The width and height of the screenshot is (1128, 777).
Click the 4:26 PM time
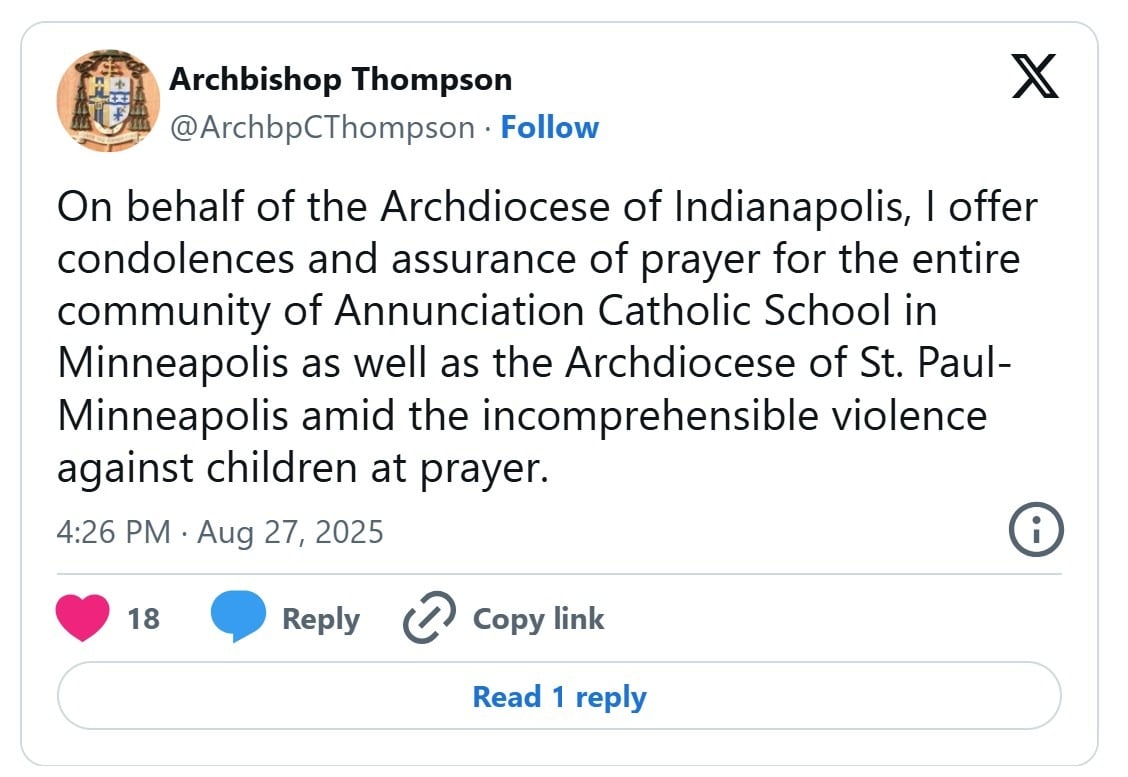(x=113, y=531)
